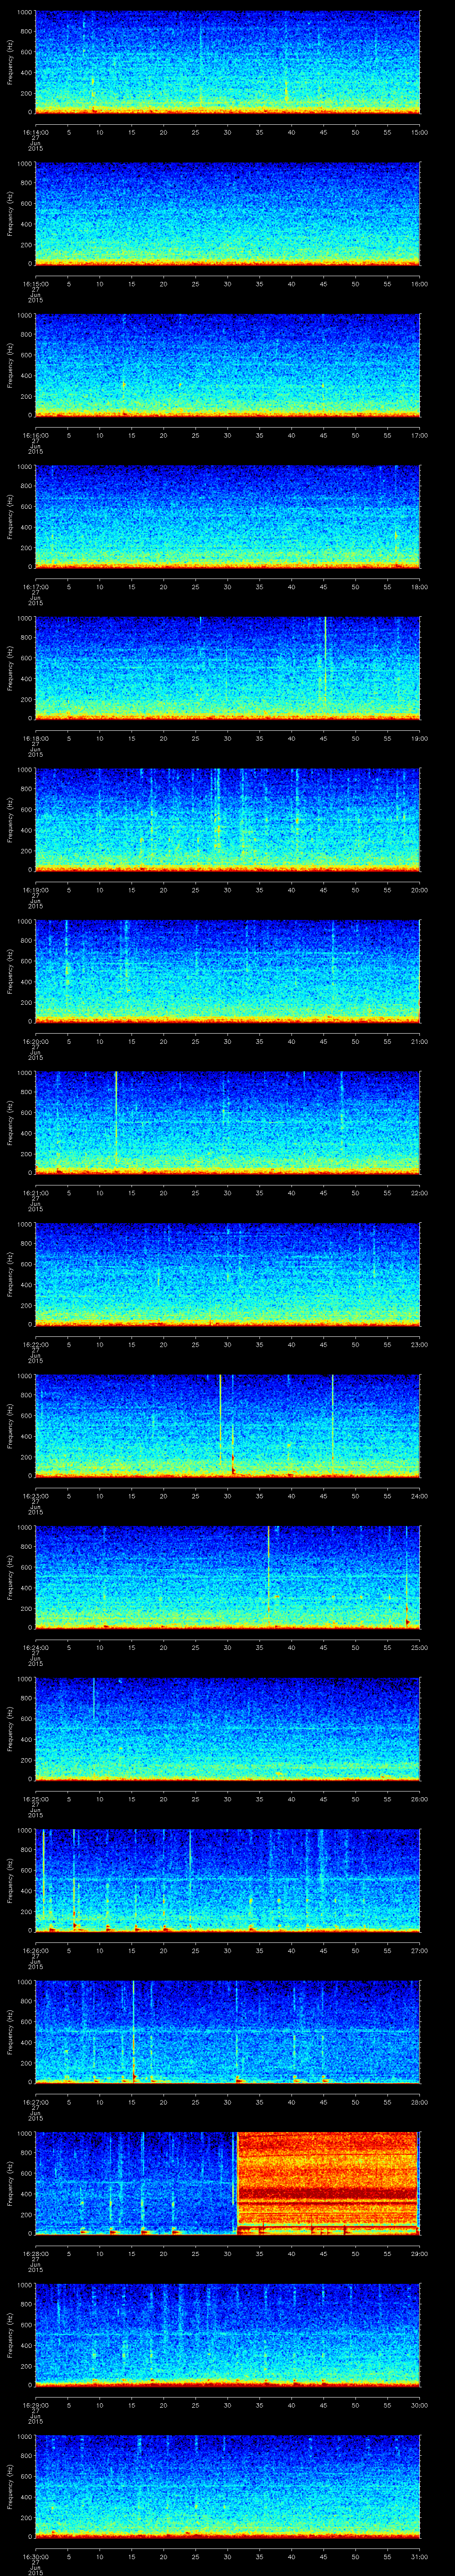This screenshot has width=455, height=2576.
Task: Open the spectrogram panel starting at 16:30:00
Action: click(x=227, y=2486)
